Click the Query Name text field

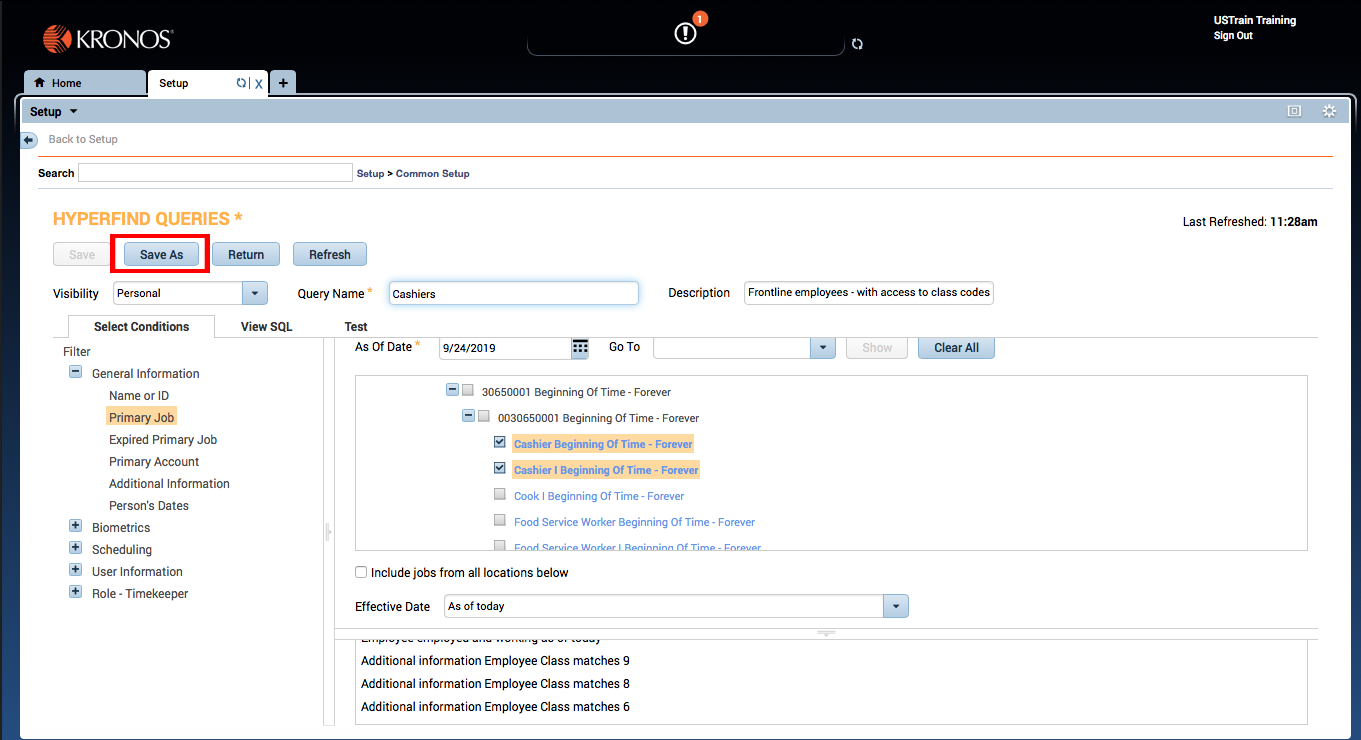coord(513,293)
